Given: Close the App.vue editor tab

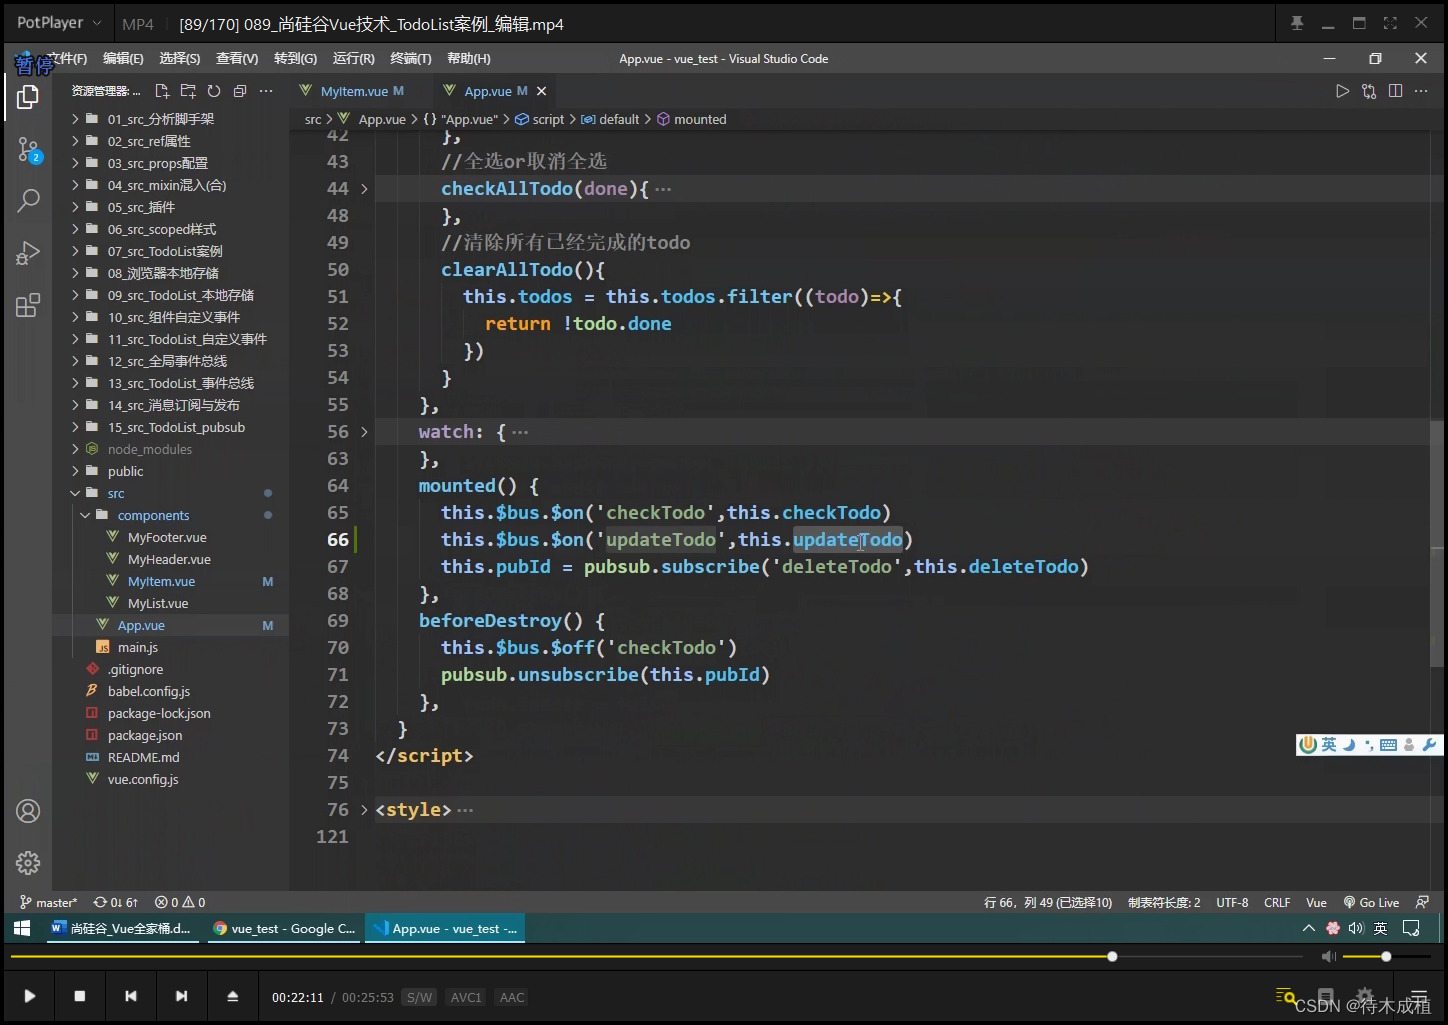Looking at the screenshot, I should click(541, 91).
